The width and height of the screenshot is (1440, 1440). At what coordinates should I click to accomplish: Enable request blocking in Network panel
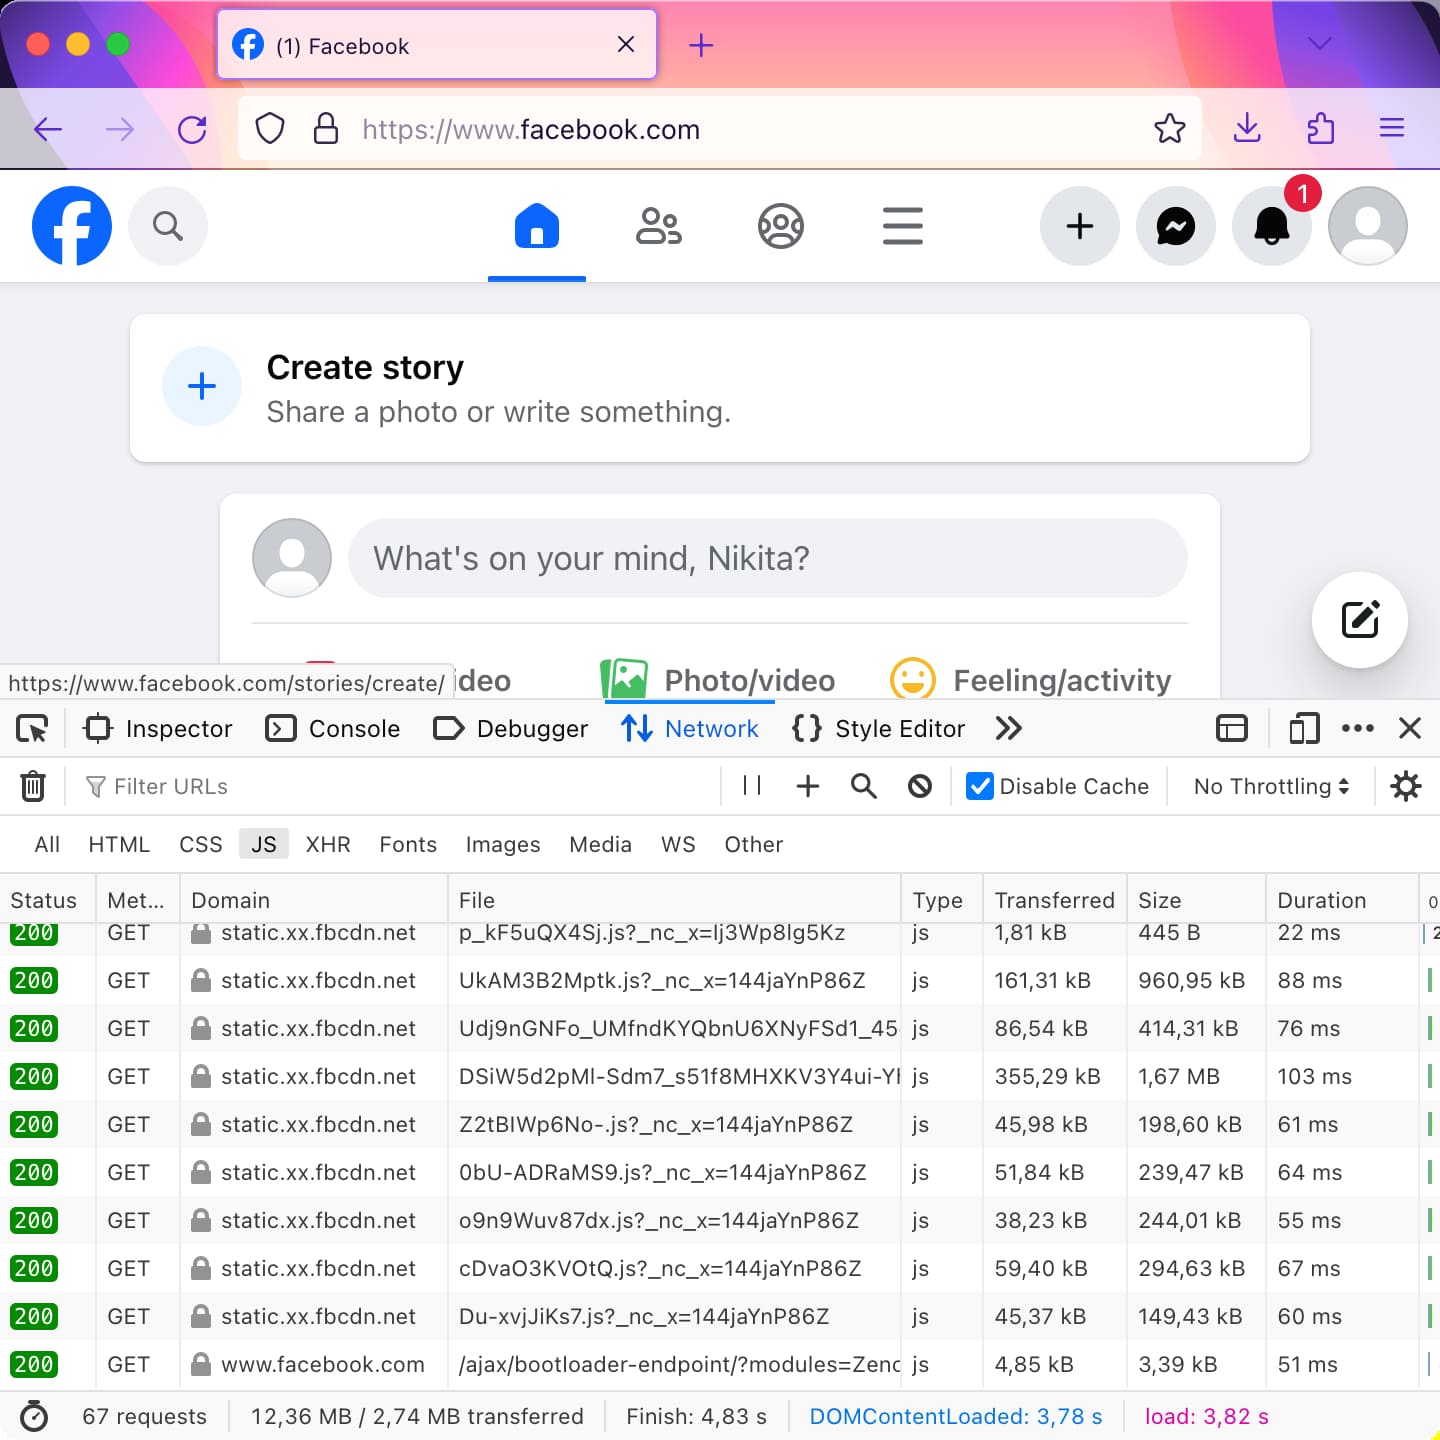point(919,786)
